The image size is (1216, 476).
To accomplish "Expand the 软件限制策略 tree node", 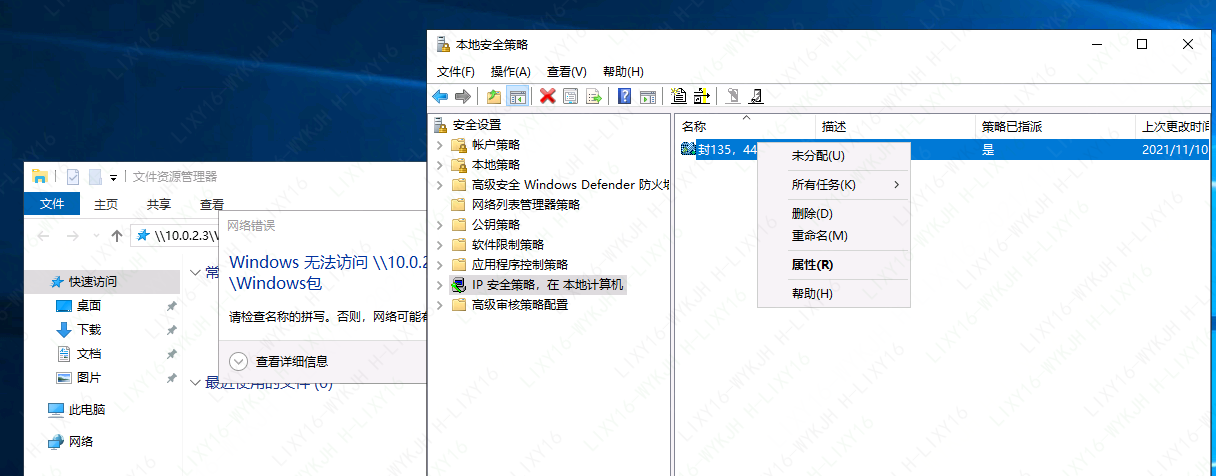I will [439, 245].
